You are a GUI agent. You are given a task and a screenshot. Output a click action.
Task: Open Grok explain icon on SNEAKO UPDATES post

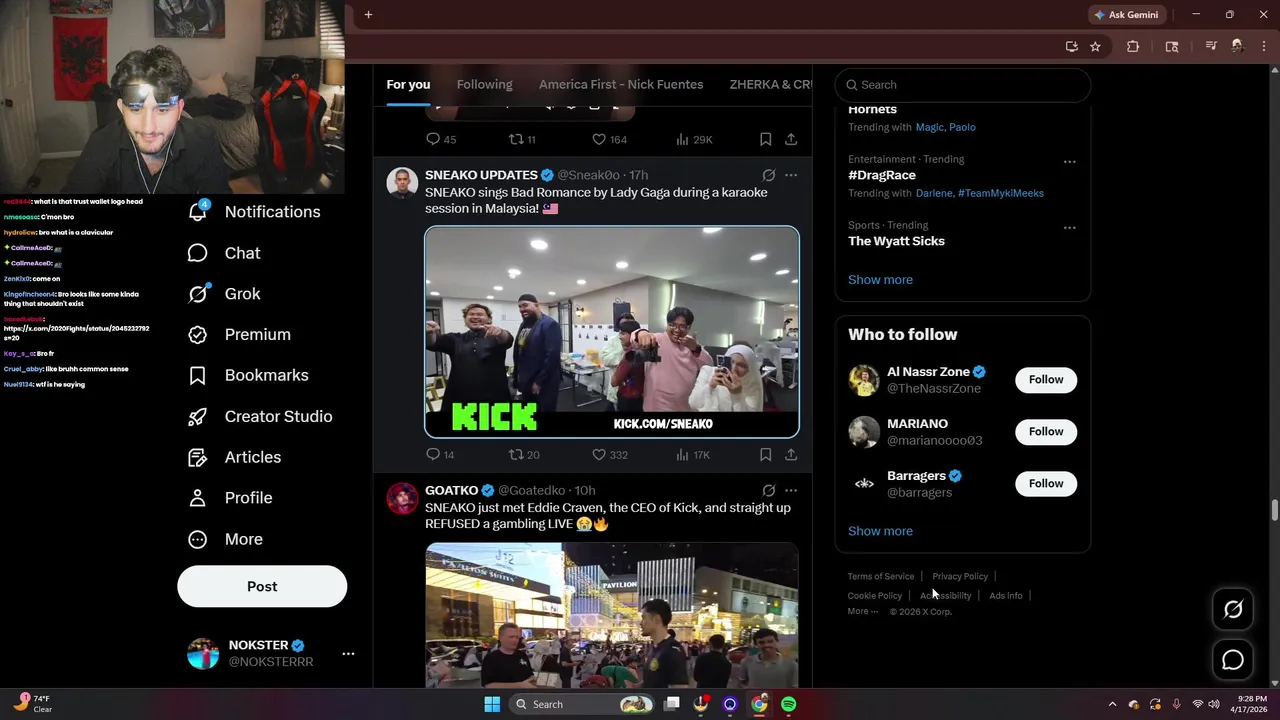tap(768, 175)
